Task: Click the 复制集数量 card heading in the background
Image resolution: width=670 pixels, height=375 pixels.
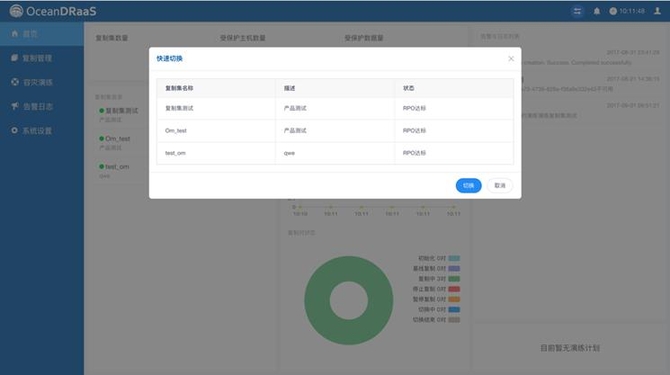Action: coord(112,38)
